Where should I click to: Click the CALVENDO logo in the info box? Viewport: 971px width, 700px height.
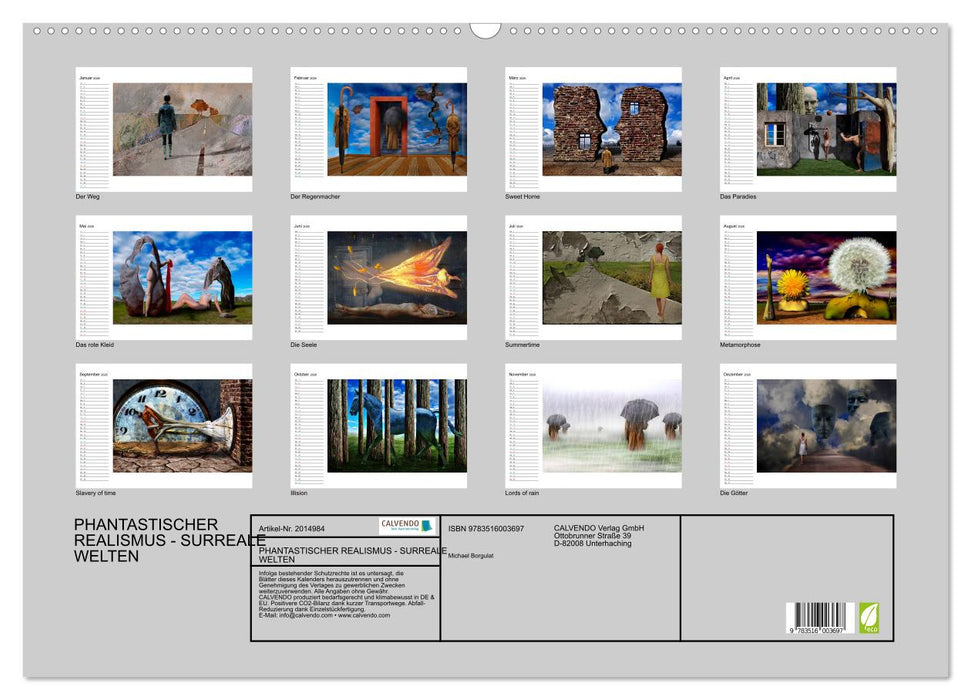(407, 526)
